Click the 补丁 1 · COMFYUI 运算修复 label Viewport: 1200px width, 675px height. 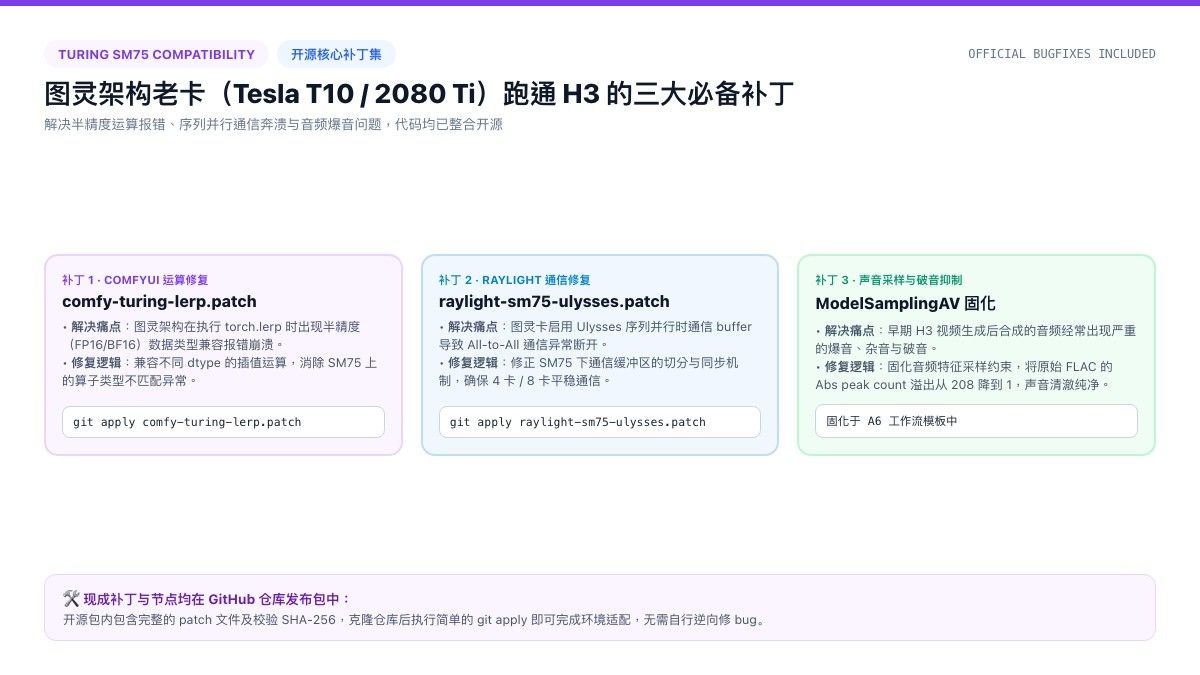point(135,280)
